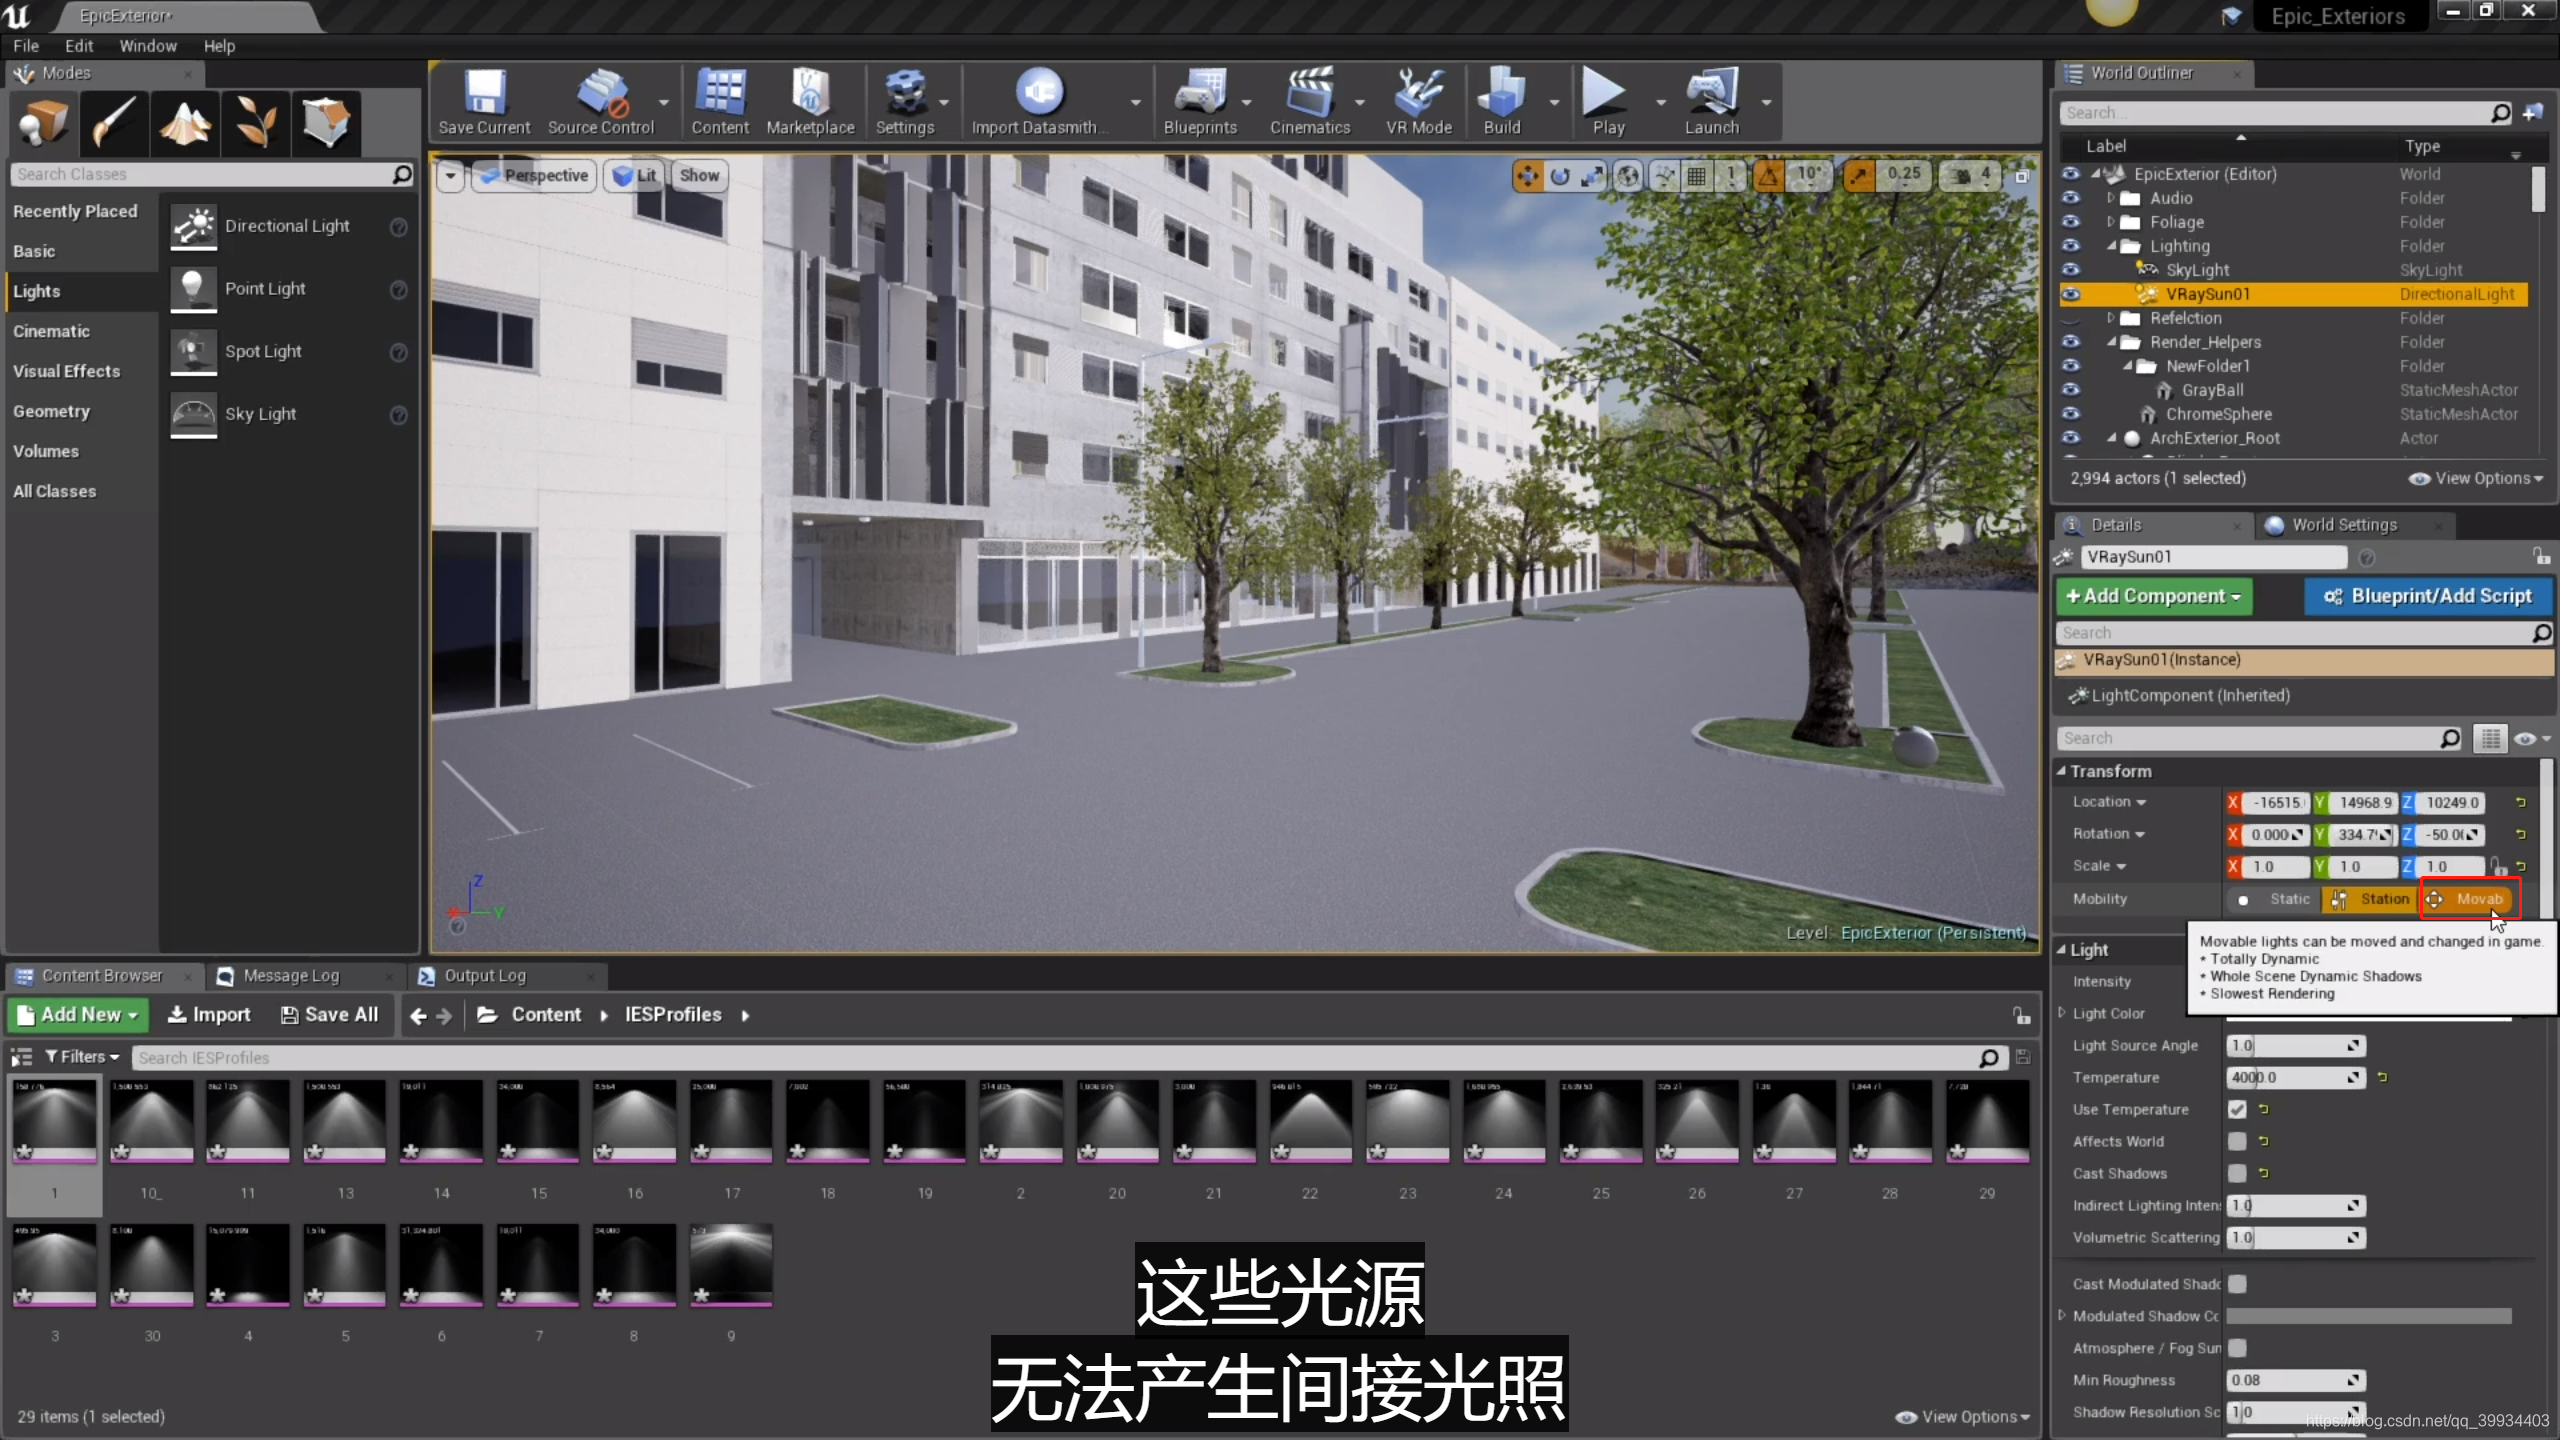This screenshot has width=2560, height=1440.
Task: Select the Landscape mode icon
Action: coord(185,123)
